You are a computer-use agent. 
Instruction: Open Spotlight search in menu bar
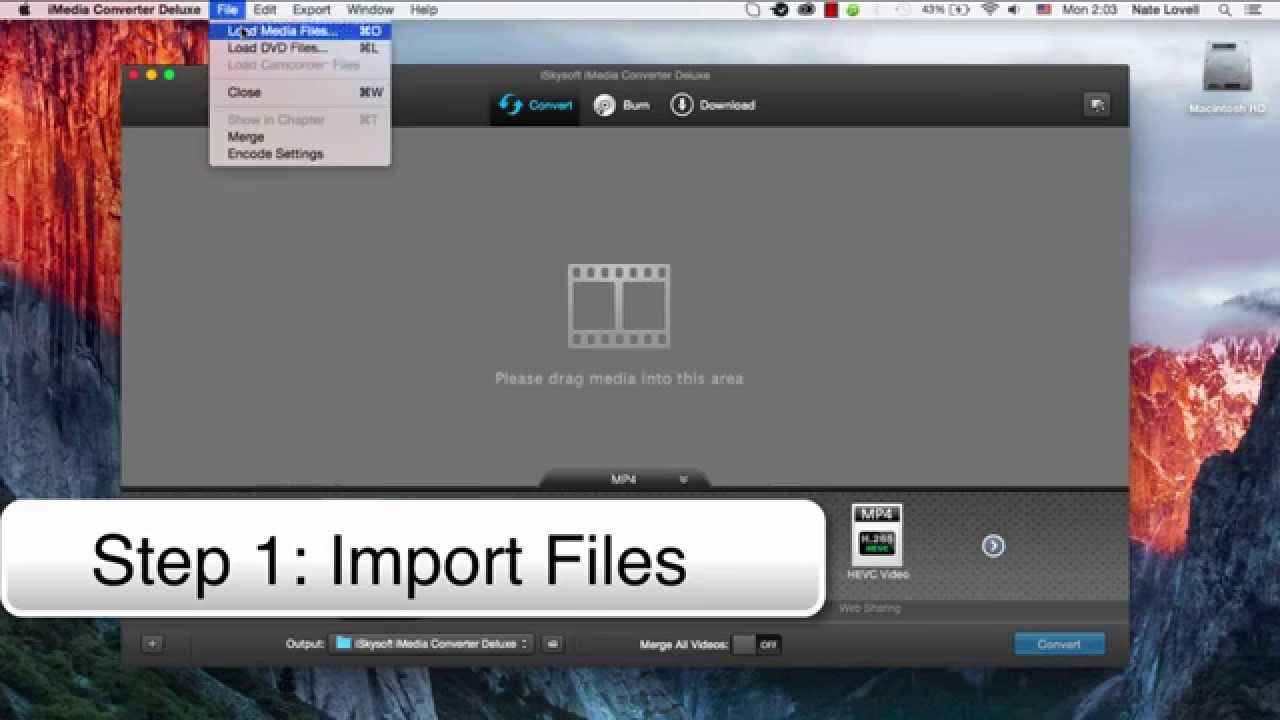(1225, 9)
